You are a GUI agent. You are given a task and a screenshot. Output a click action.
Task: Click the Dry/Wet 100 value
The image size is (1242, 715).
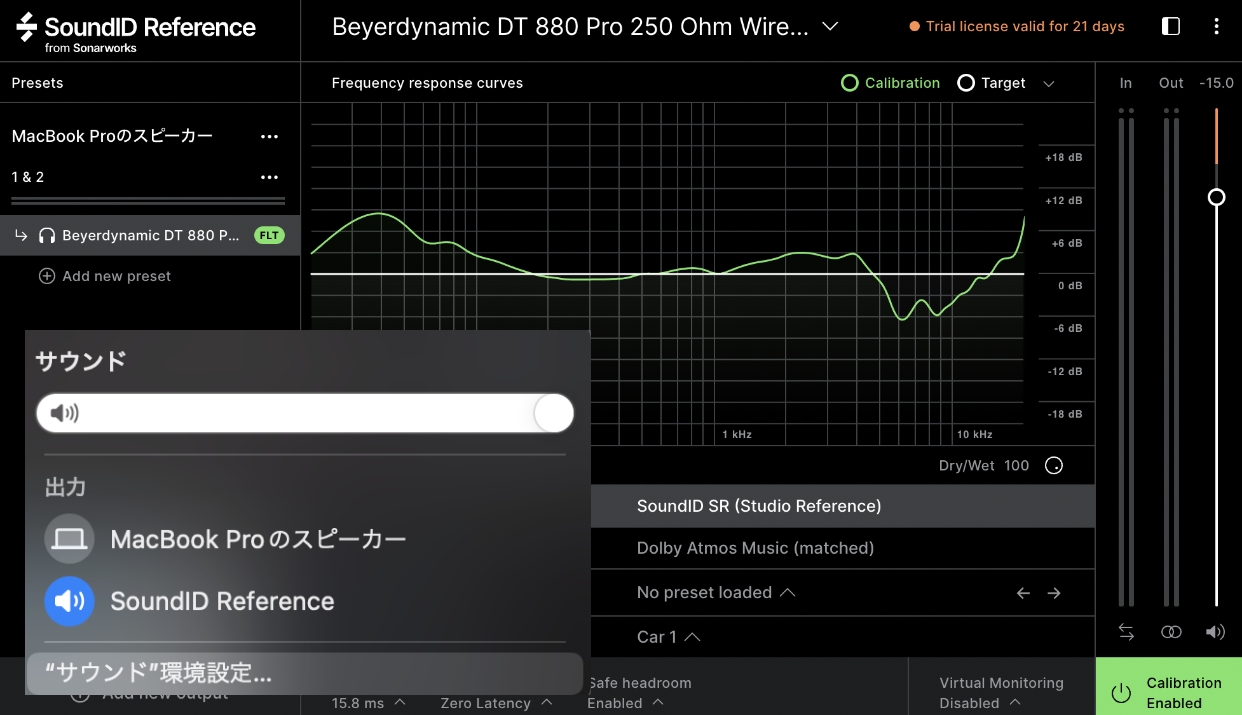coord(1017,466)
